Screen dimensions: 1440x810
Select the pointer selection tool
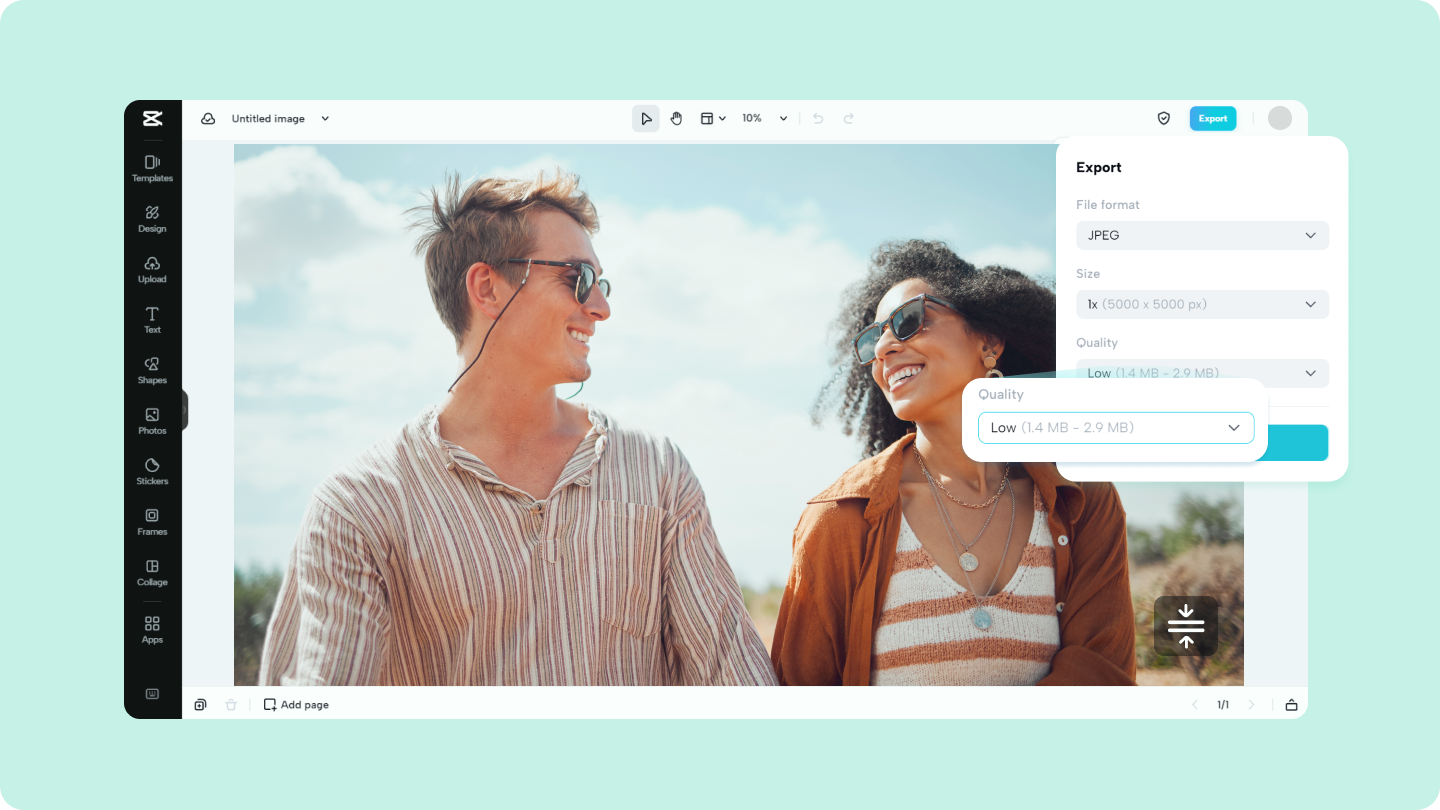[646, 118]
